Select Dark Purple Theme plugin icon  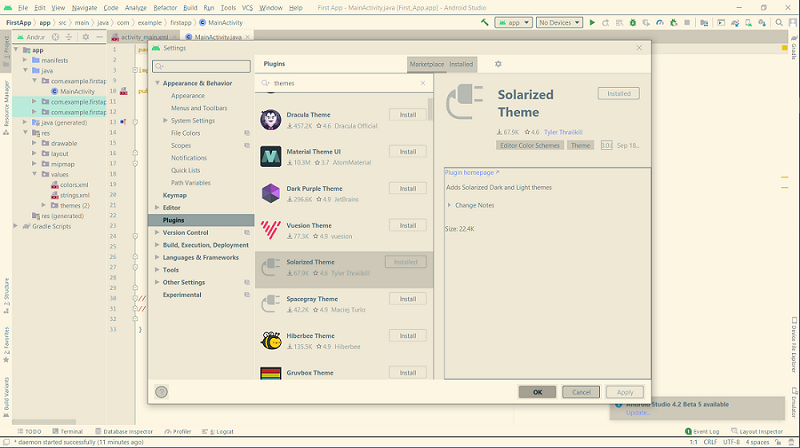click(270, 193)
